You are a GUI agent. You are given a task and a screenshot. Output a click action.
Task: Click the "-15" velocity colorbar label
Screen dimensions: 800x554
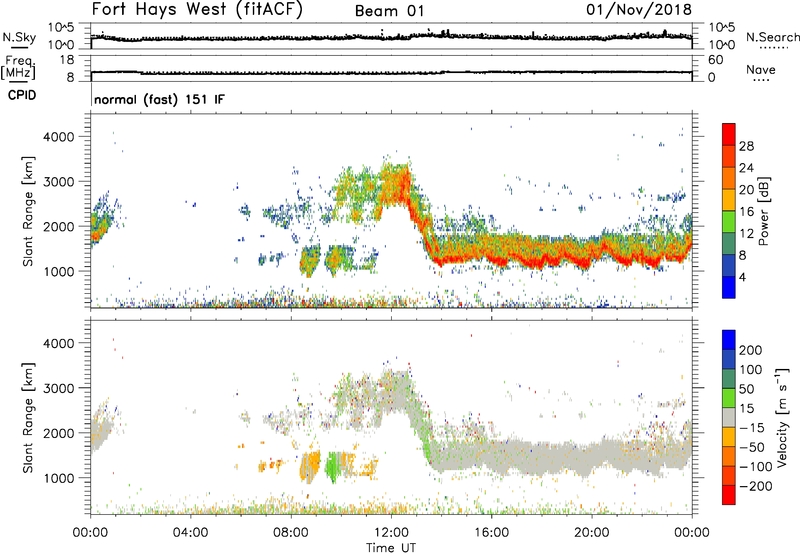point(752,428)
